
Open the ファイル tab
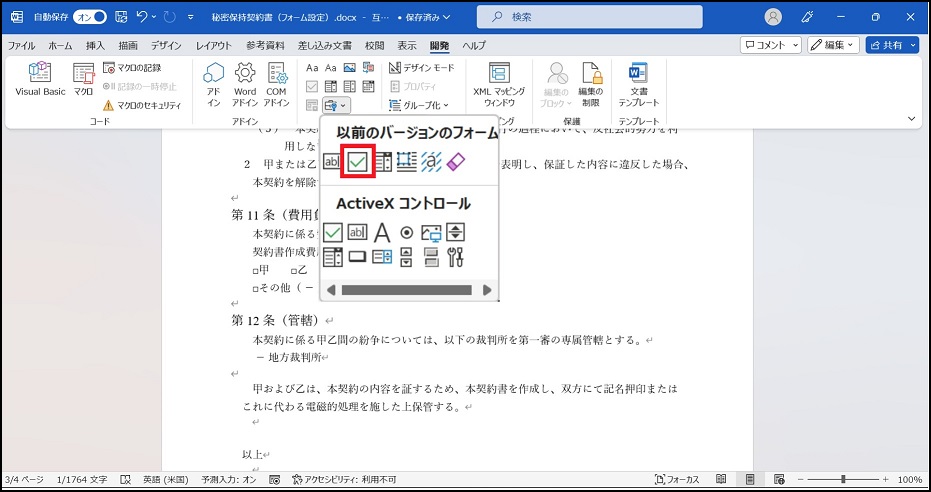21,45
